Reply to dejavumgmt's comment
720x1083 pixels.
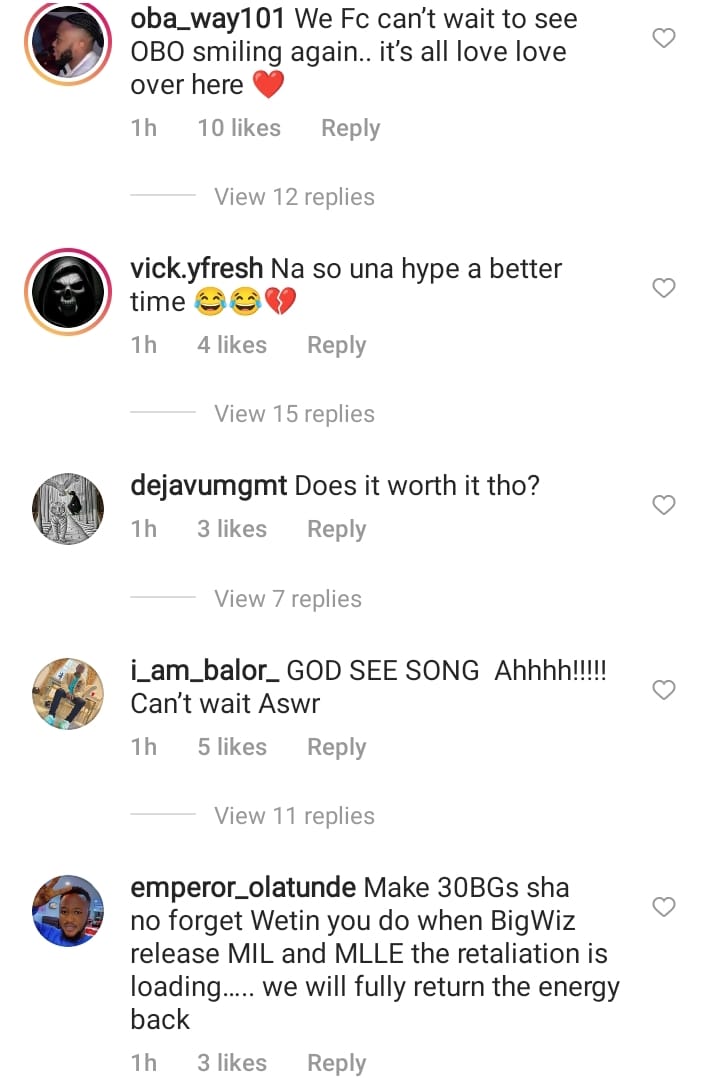(336, 530)
